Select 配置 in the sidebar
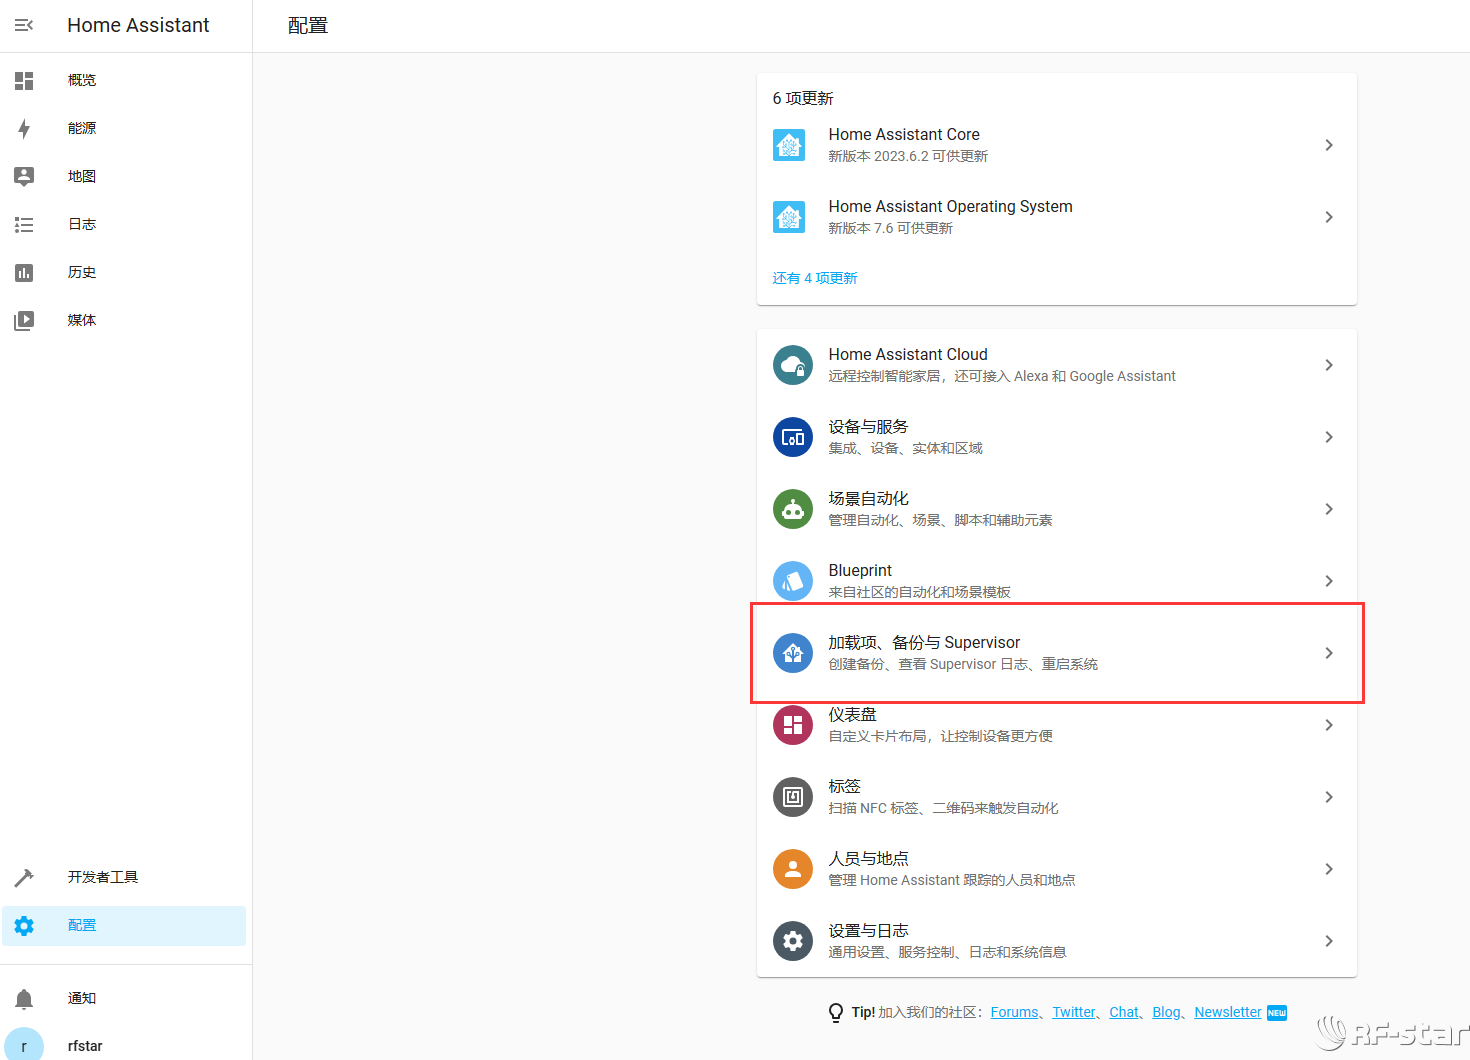 (x=124, y=925)
